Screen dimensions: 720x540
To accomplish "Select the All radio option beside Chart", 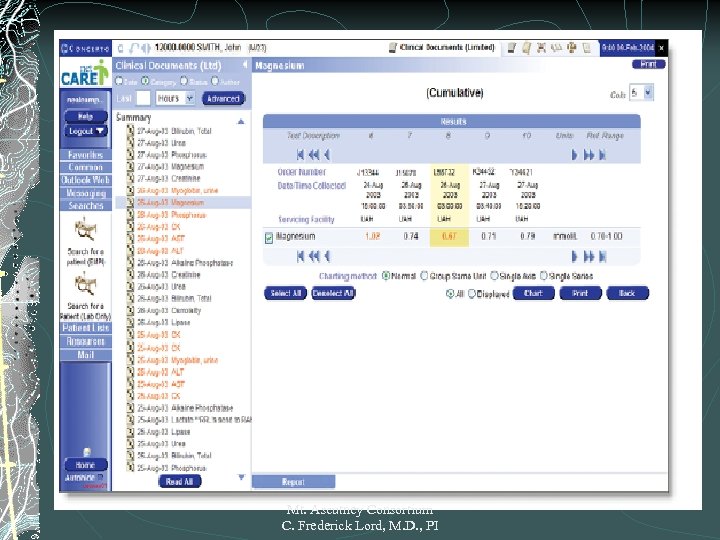I will (x=450, y=294).
